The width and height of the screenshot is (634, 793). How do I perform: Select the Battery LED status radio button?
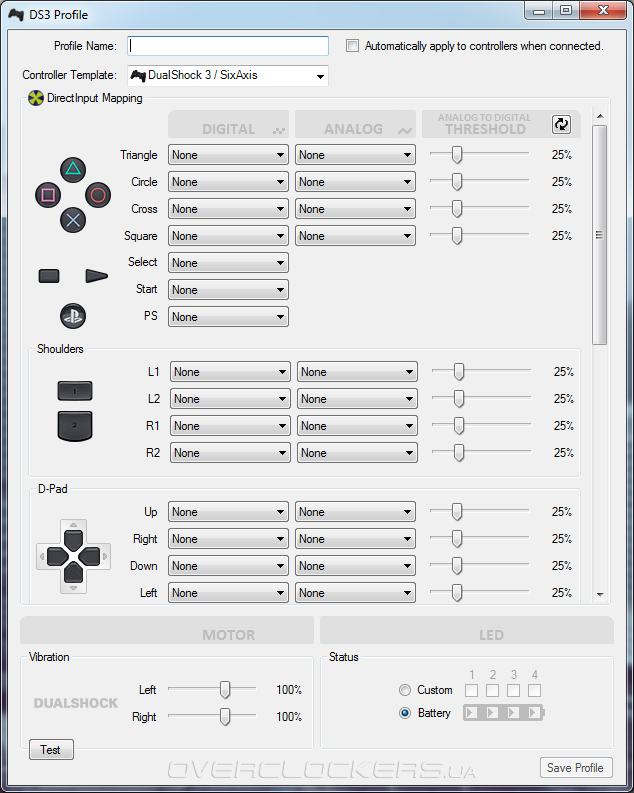tap(405, 713)
